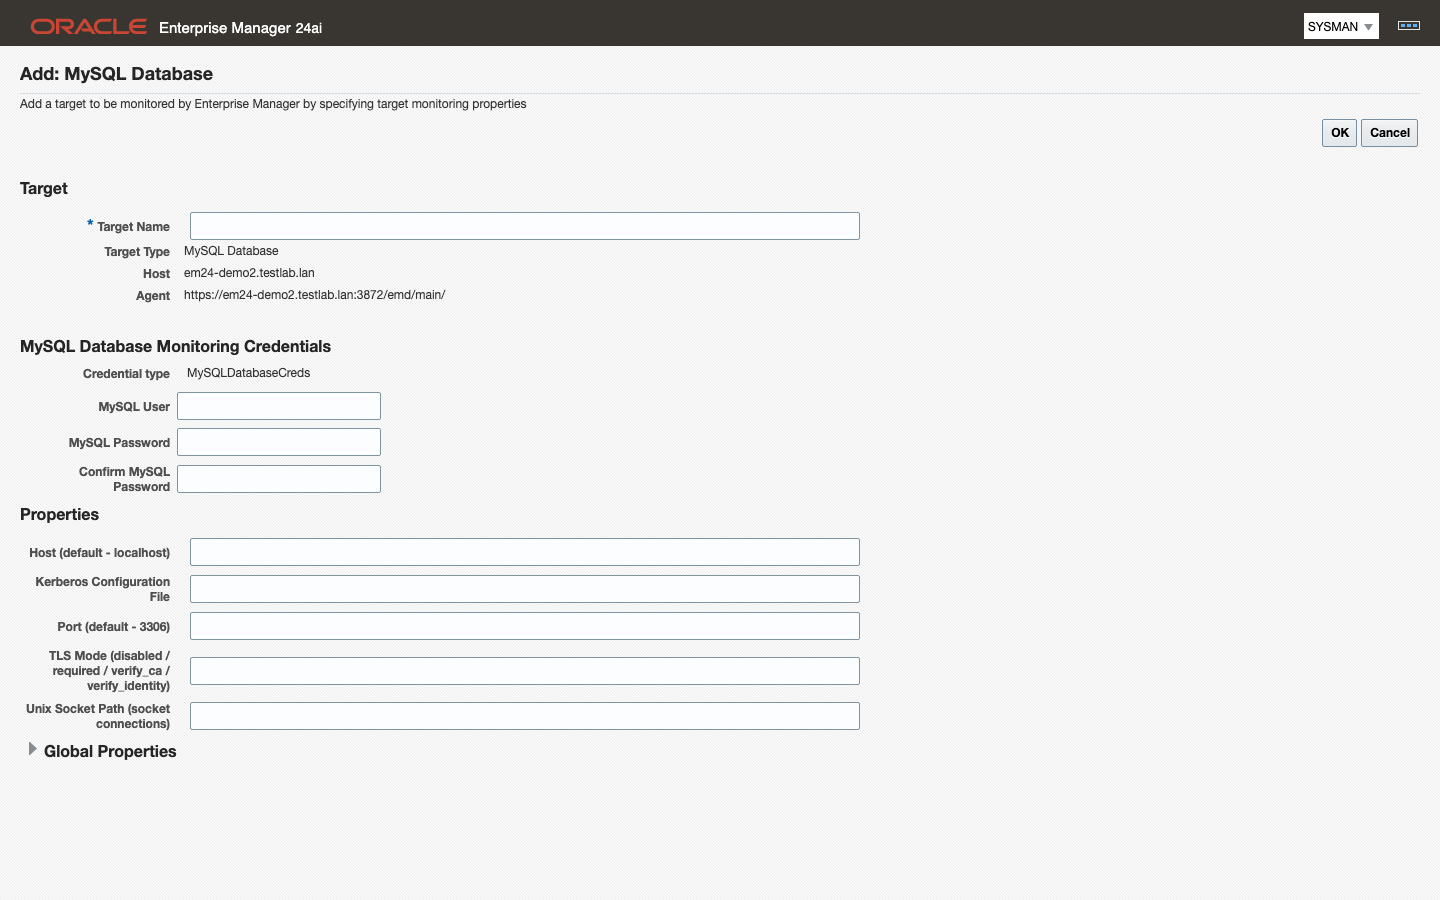Select the Kerberos Configuration File field

coord(525,589)
